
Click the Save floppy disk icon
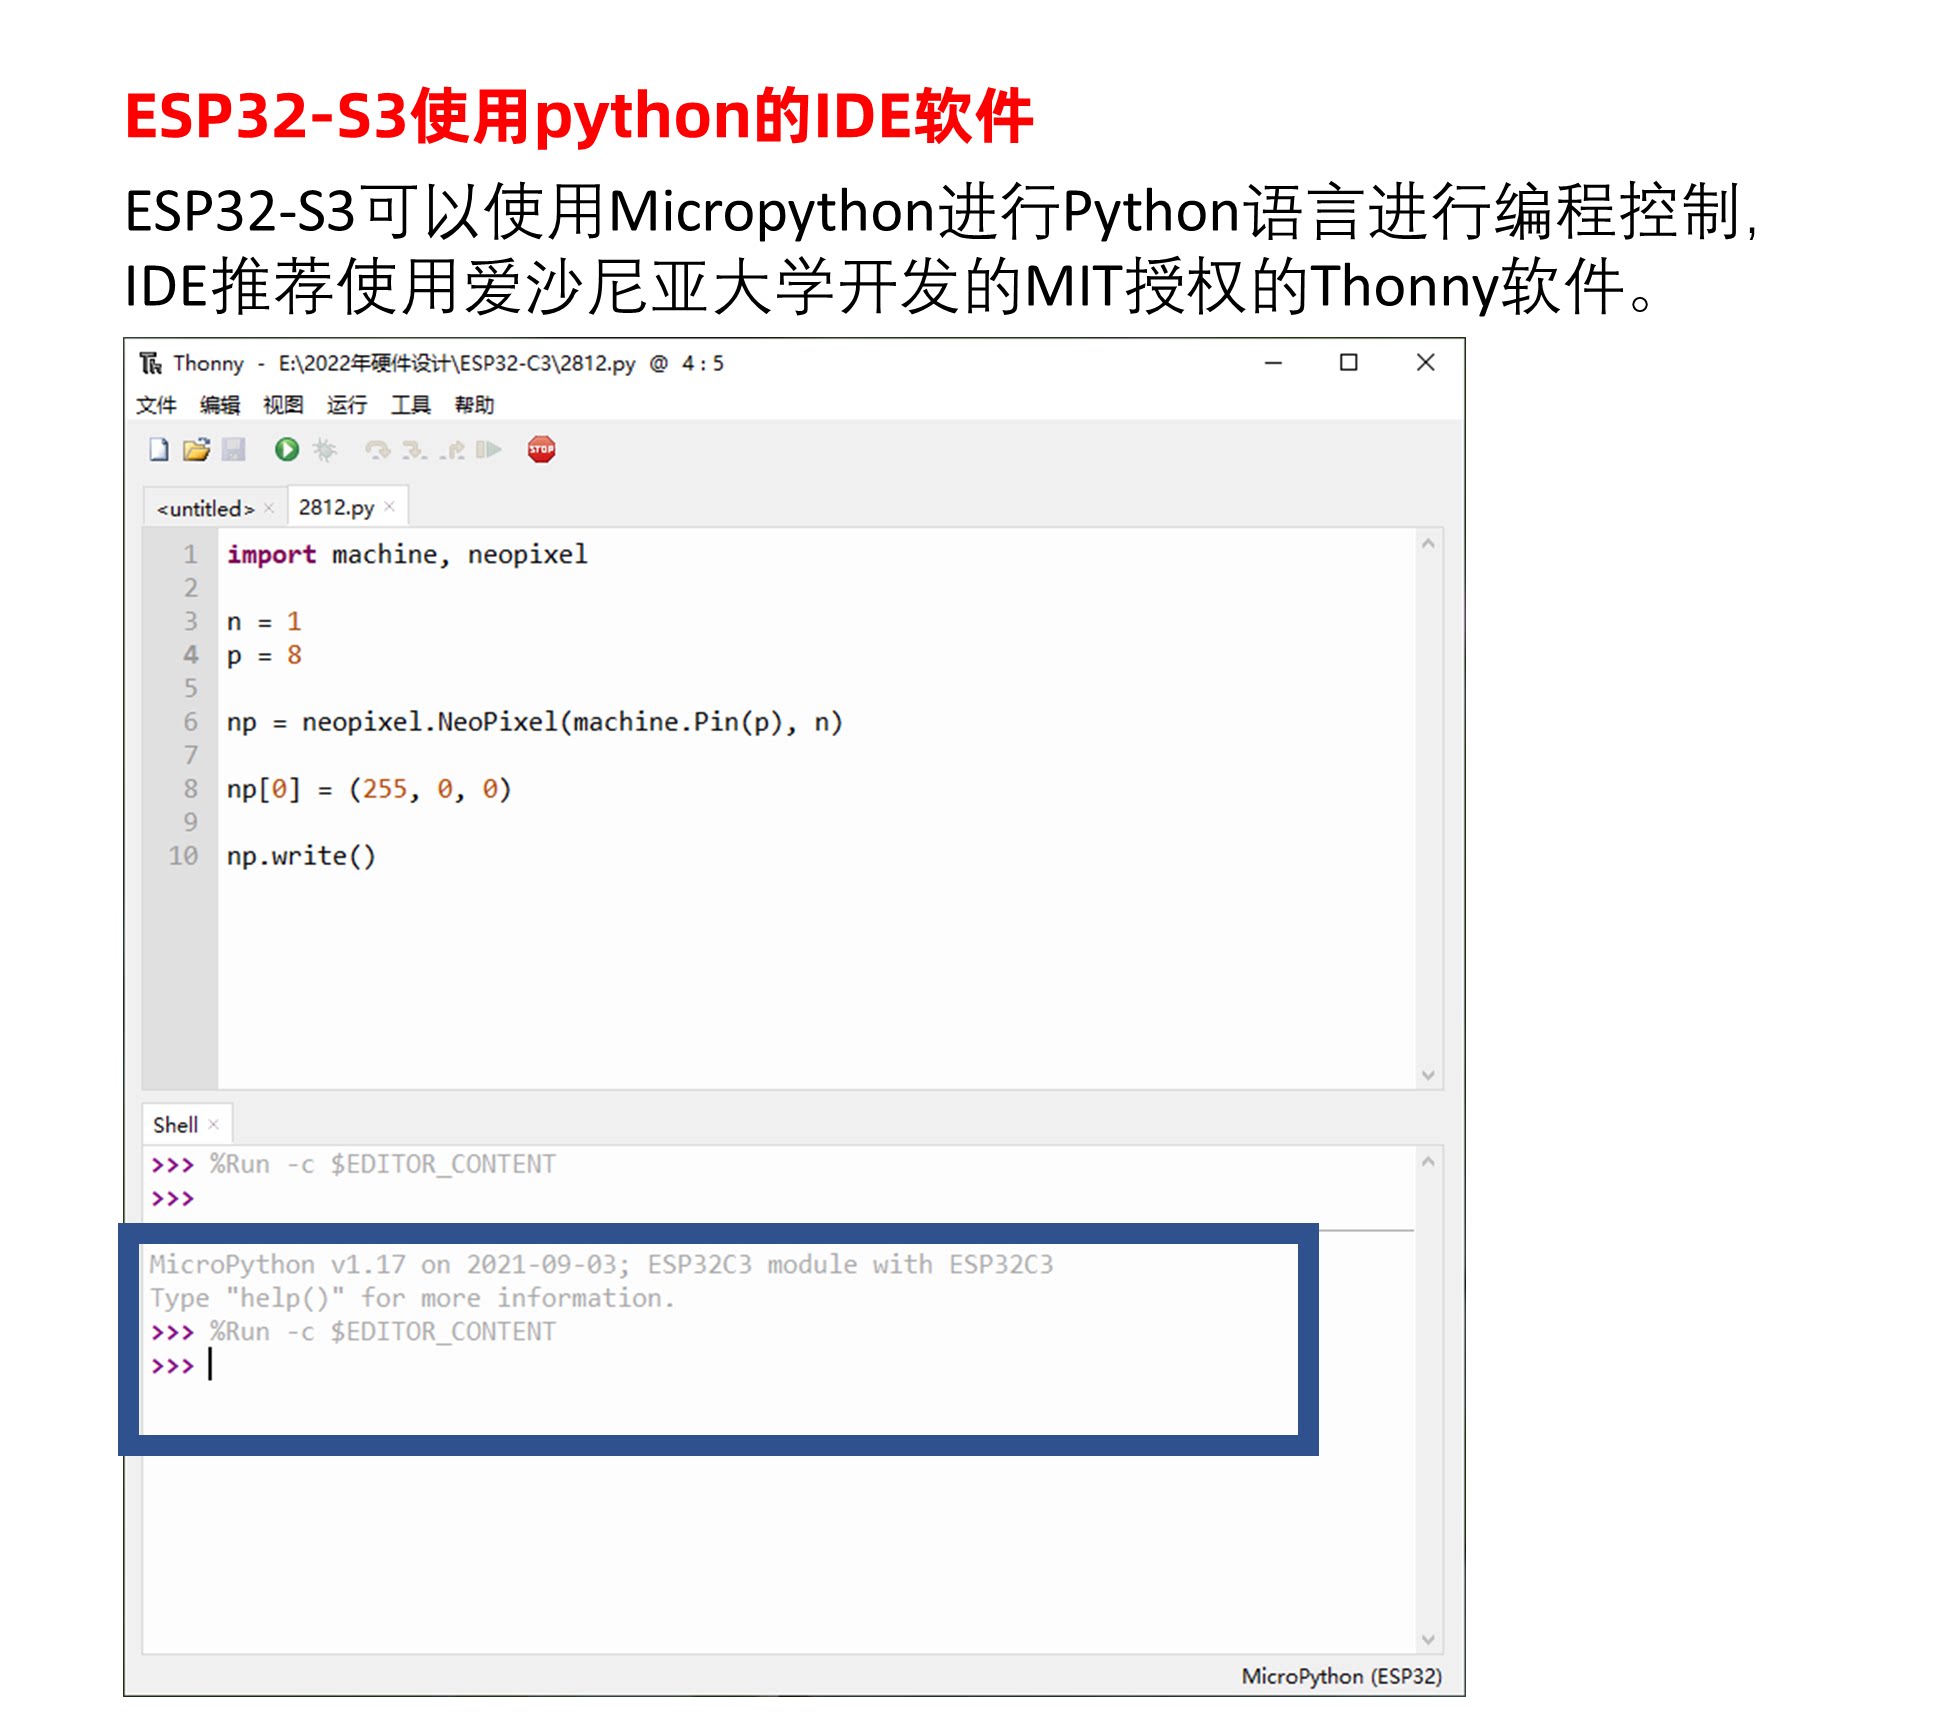[234, 449]
